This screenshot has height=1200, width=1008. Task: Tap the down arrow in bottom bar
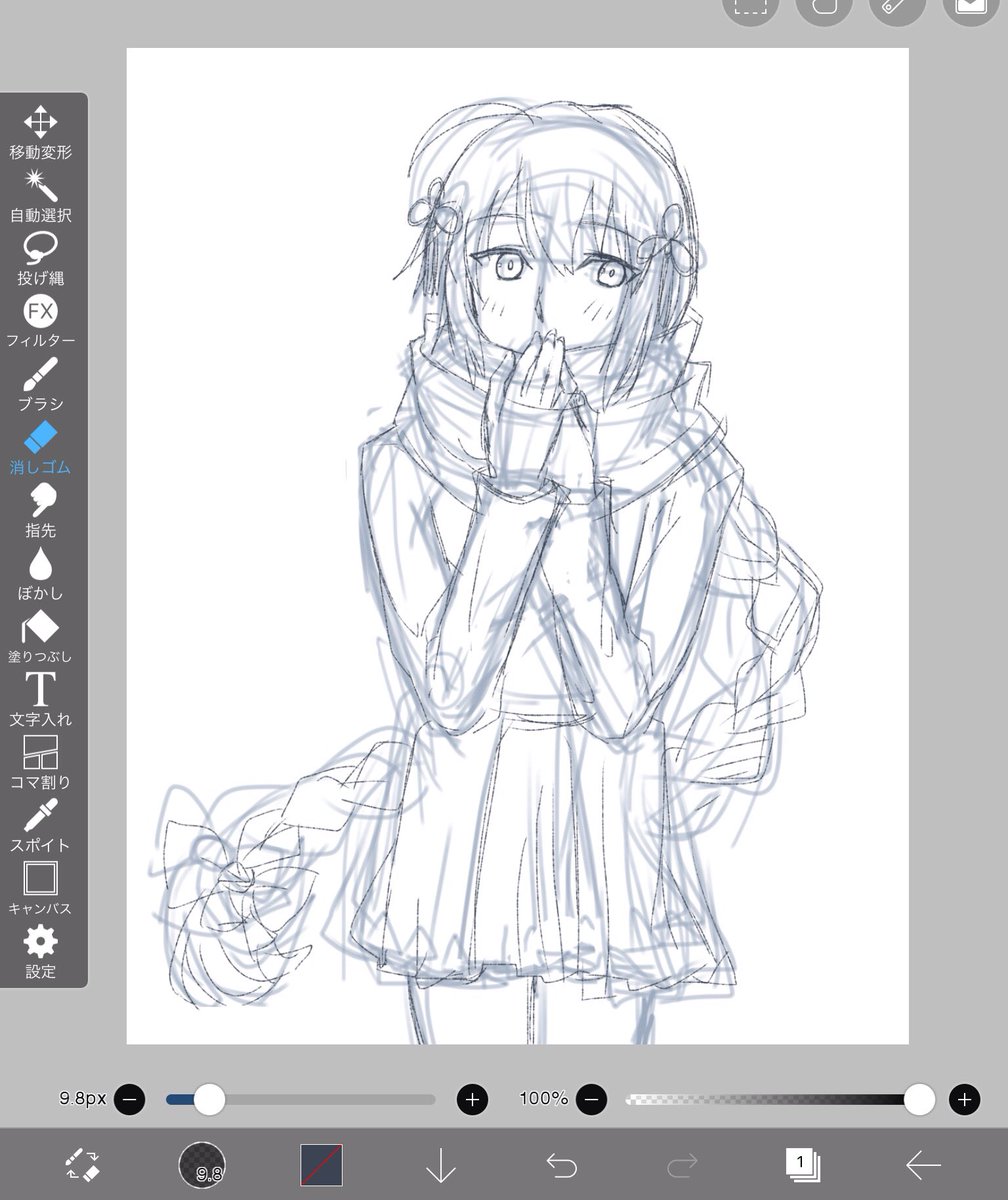click(x=441, y=1165)
